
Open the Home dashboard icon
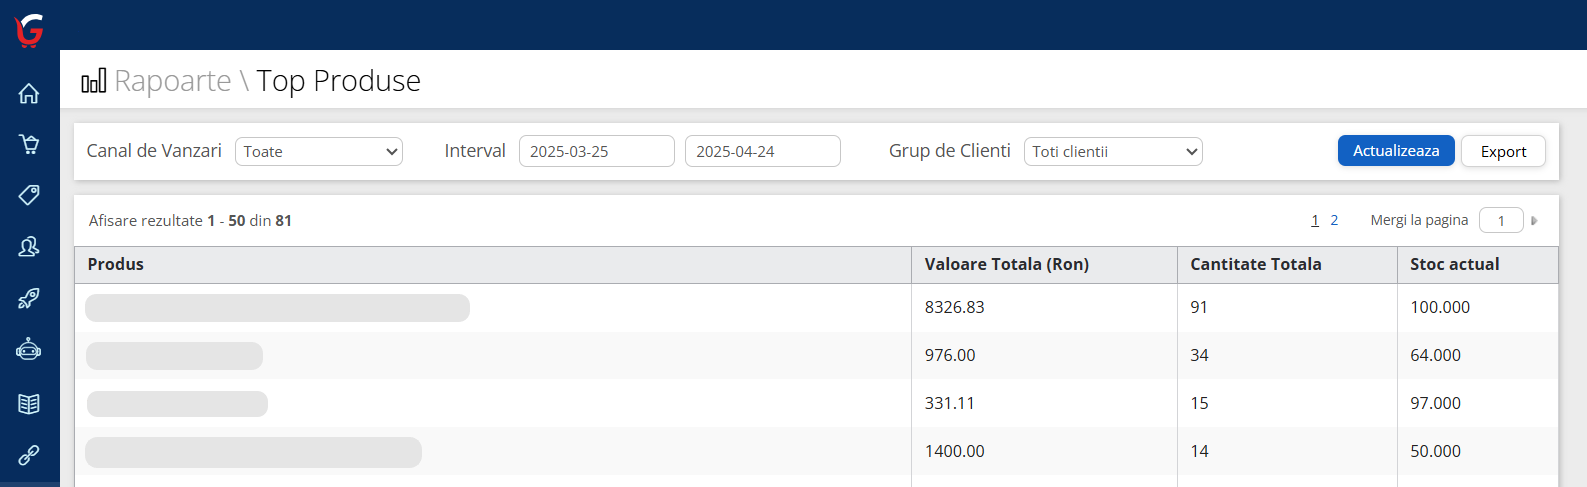tap(29, 93)
